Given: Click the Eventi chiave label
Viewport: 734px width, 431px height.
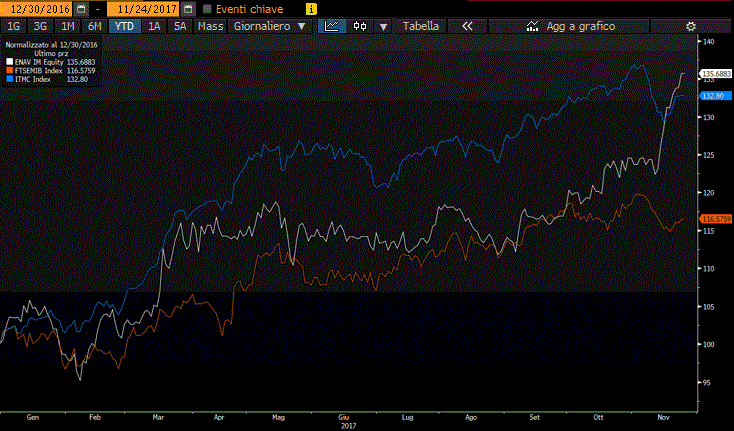Looking at the screenshot, I should point(250,9).
